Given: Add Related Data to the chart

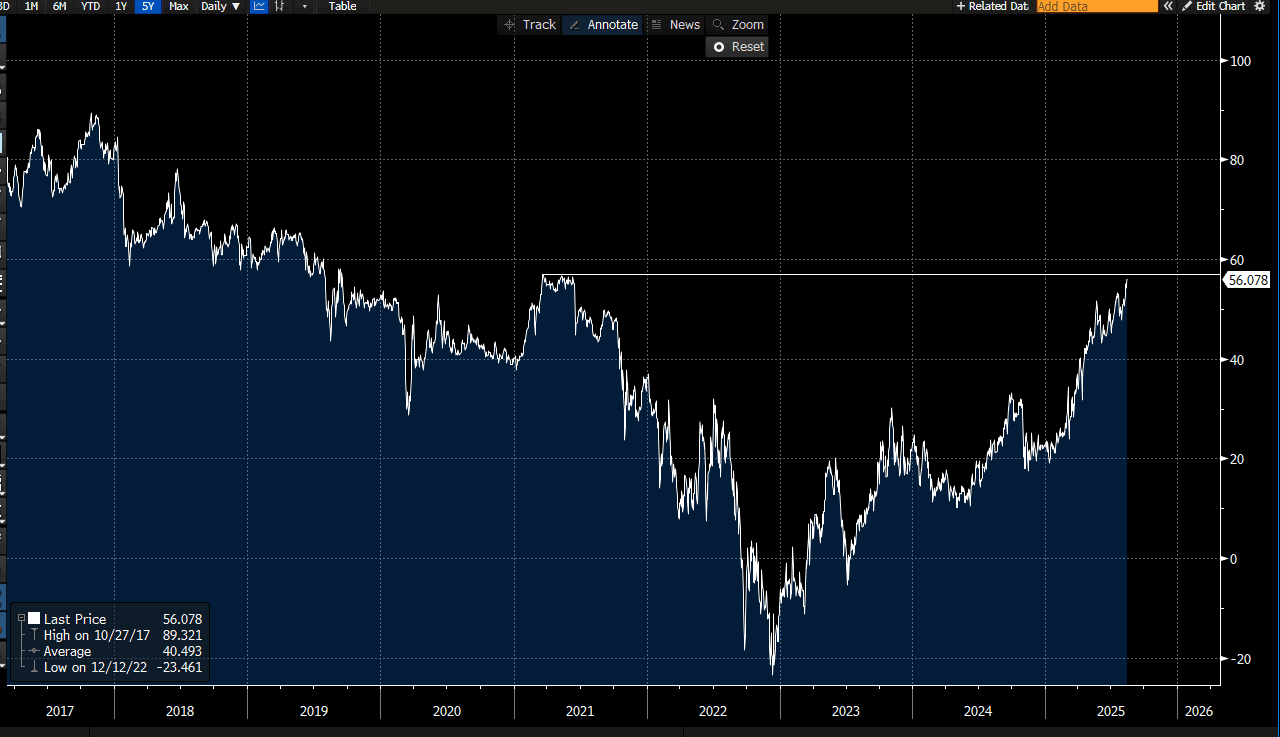Looking at the screenshot, I should [992, 6].
